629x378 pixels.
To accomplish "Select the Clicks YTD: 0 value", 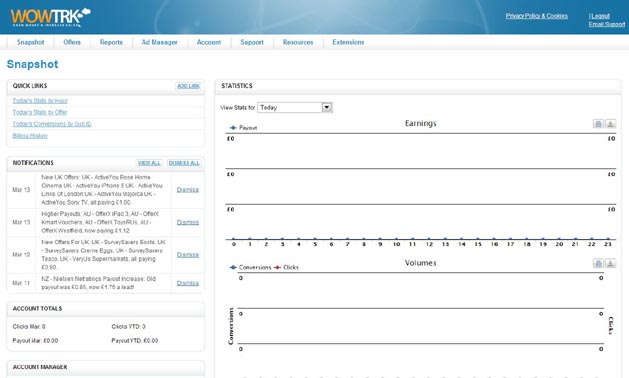I will 128,327.
